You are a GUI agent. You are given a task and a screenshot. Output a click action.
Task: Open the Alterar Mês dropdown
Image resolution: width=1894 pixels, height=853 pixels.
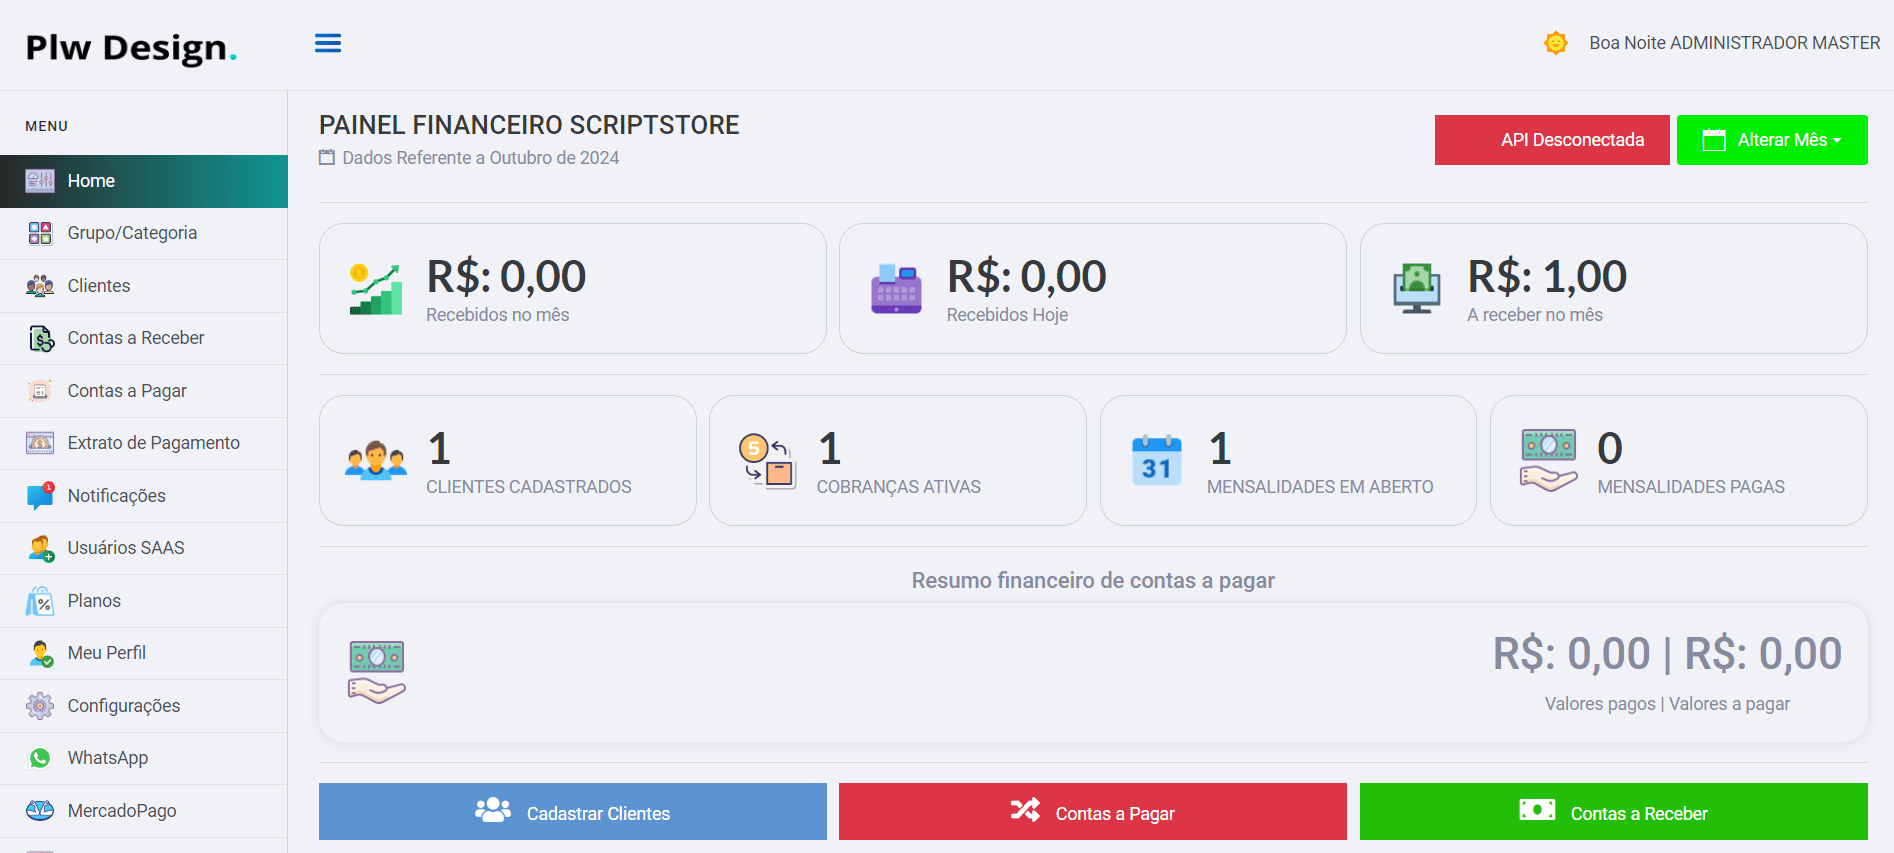(1771, 140)
